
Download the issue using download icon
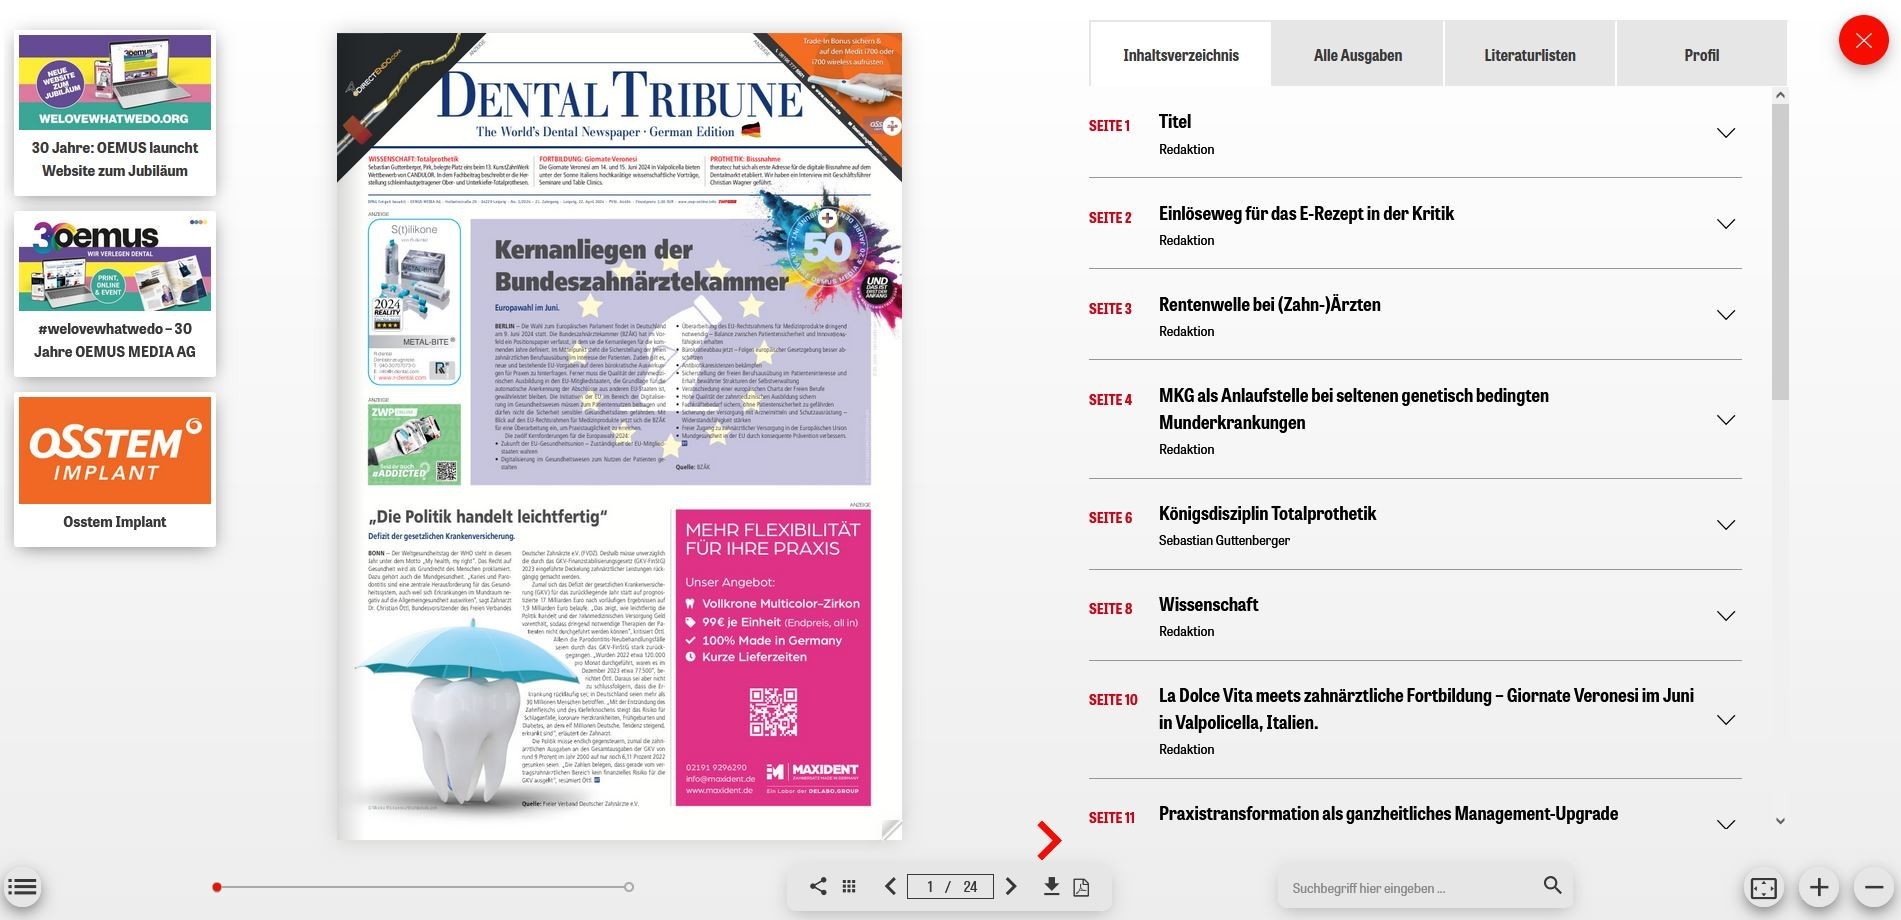tap(1051, 886)
